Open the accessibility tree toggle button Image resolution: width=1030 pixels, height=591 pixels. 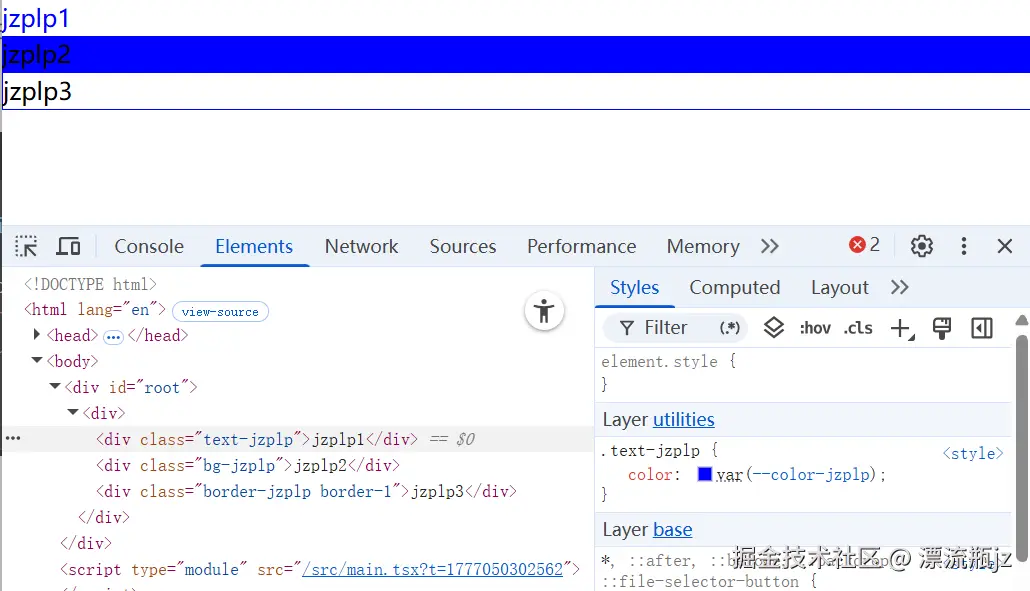tap(544, 311)
